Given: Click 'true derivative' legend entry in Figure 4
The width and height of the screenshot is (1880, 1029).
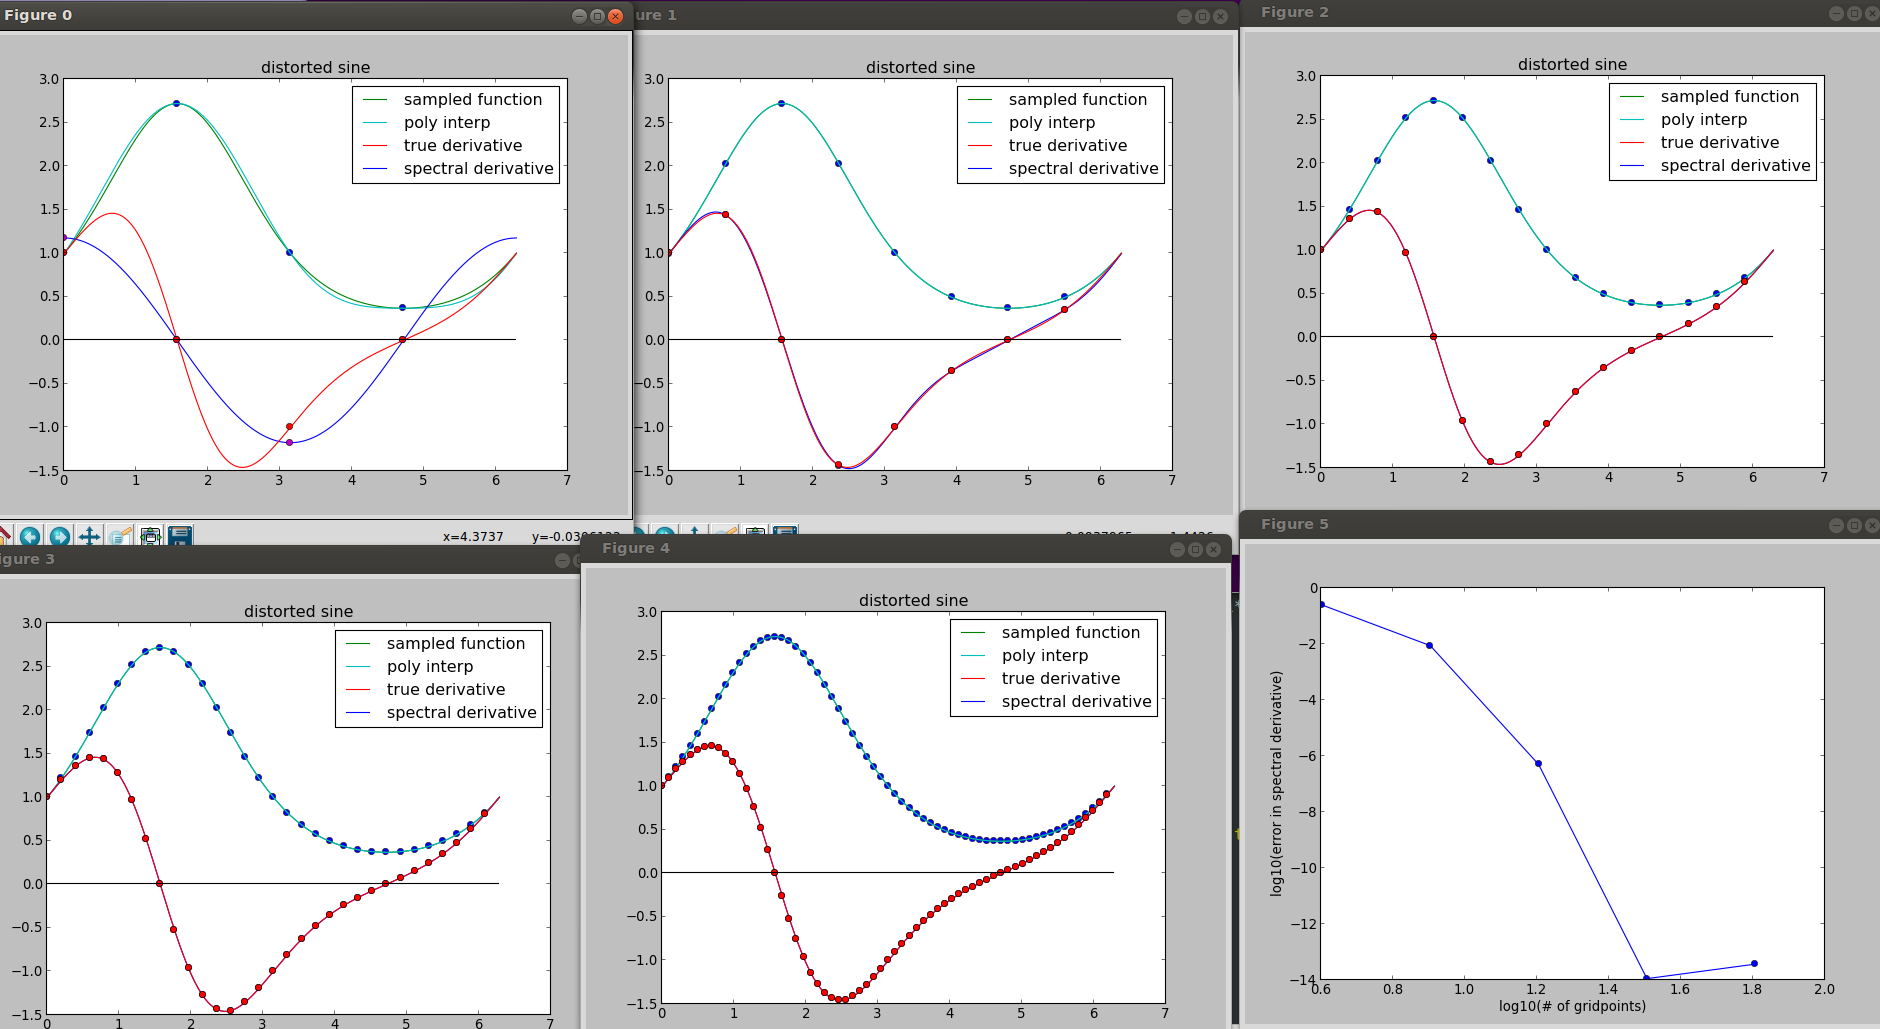Looking at the screenshot, I should [1061, 679].
